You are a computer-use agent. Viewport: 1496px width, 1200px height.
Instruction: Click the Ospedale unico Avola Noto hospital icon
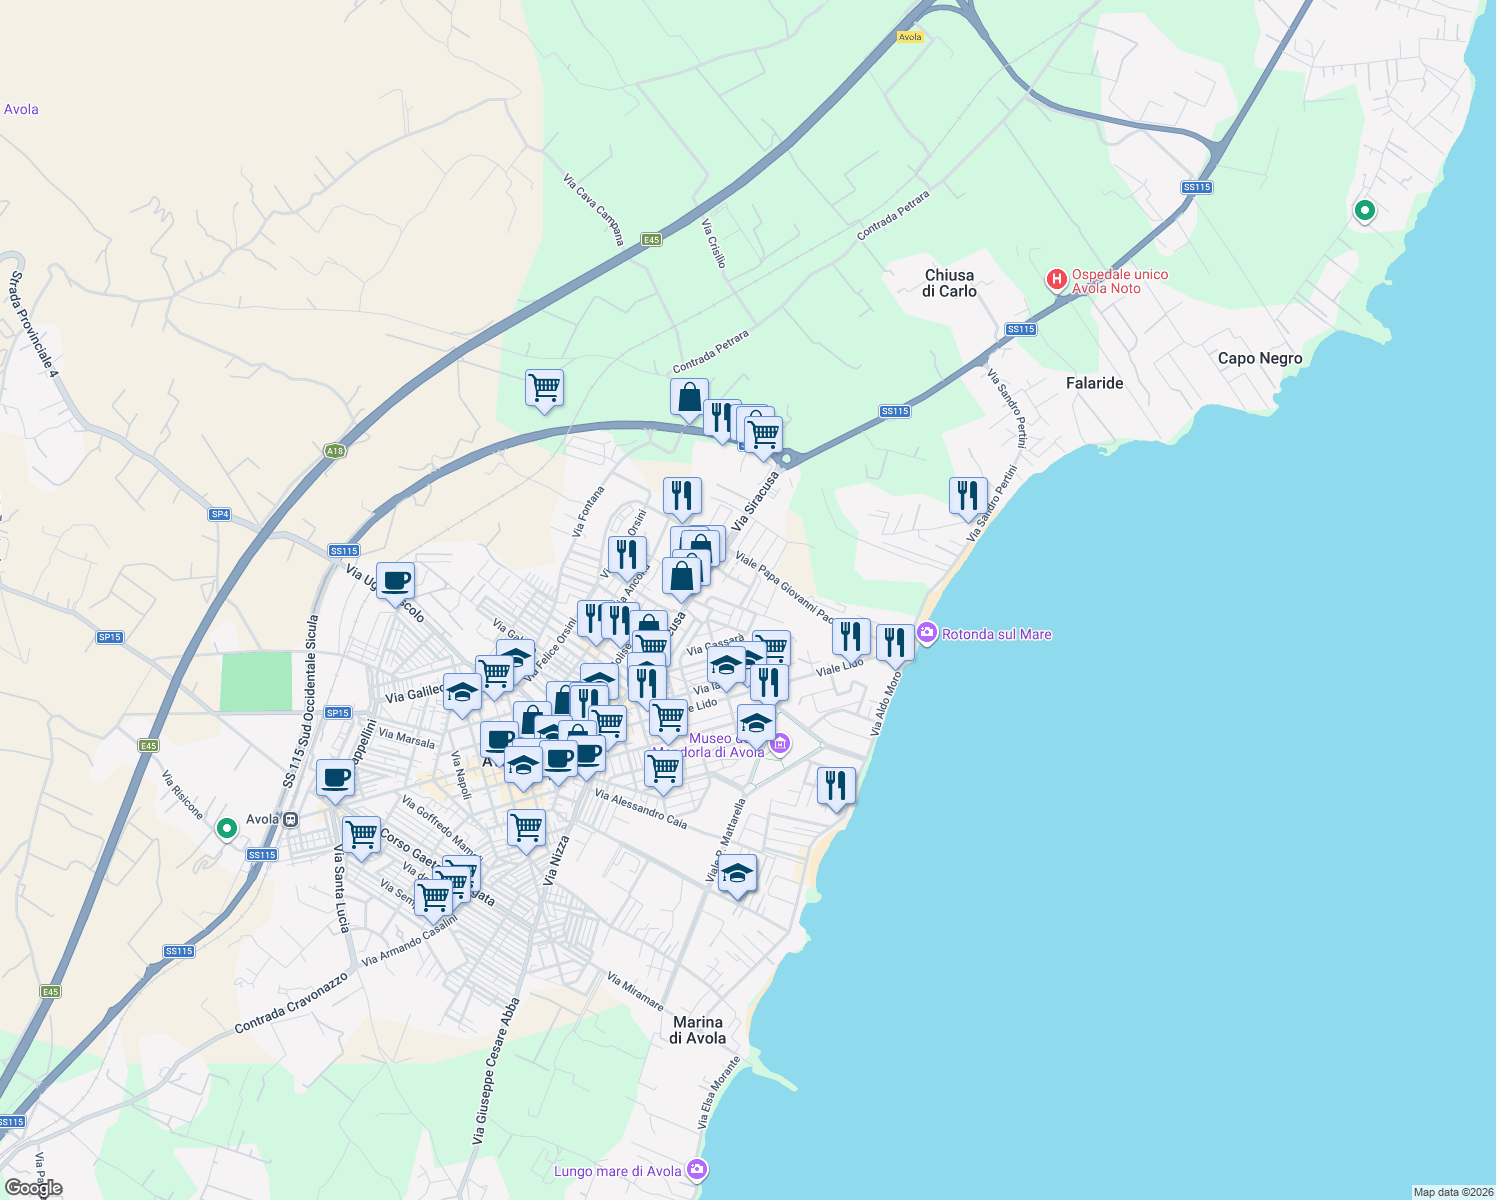click(x=1056, y=278)
